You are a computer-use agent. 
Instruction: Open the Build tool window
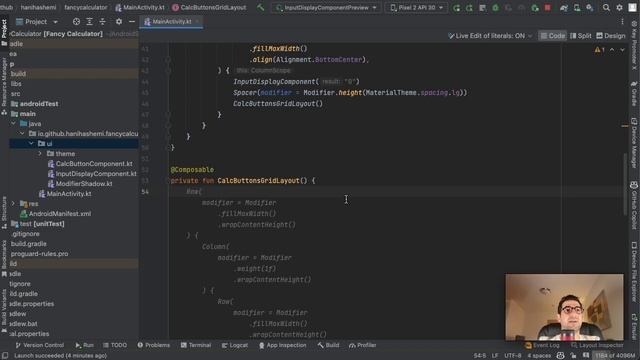328,345
